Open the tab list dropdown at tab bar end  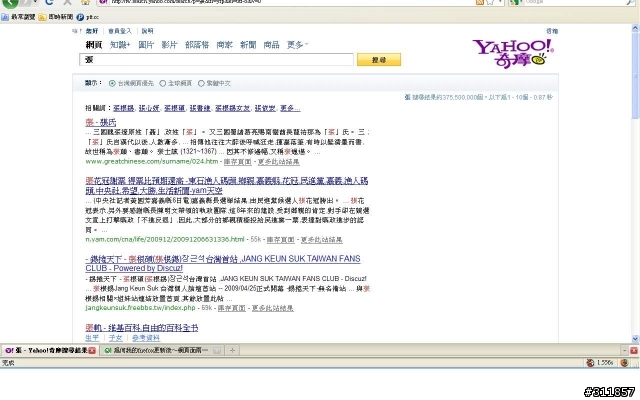click(624, 351)
